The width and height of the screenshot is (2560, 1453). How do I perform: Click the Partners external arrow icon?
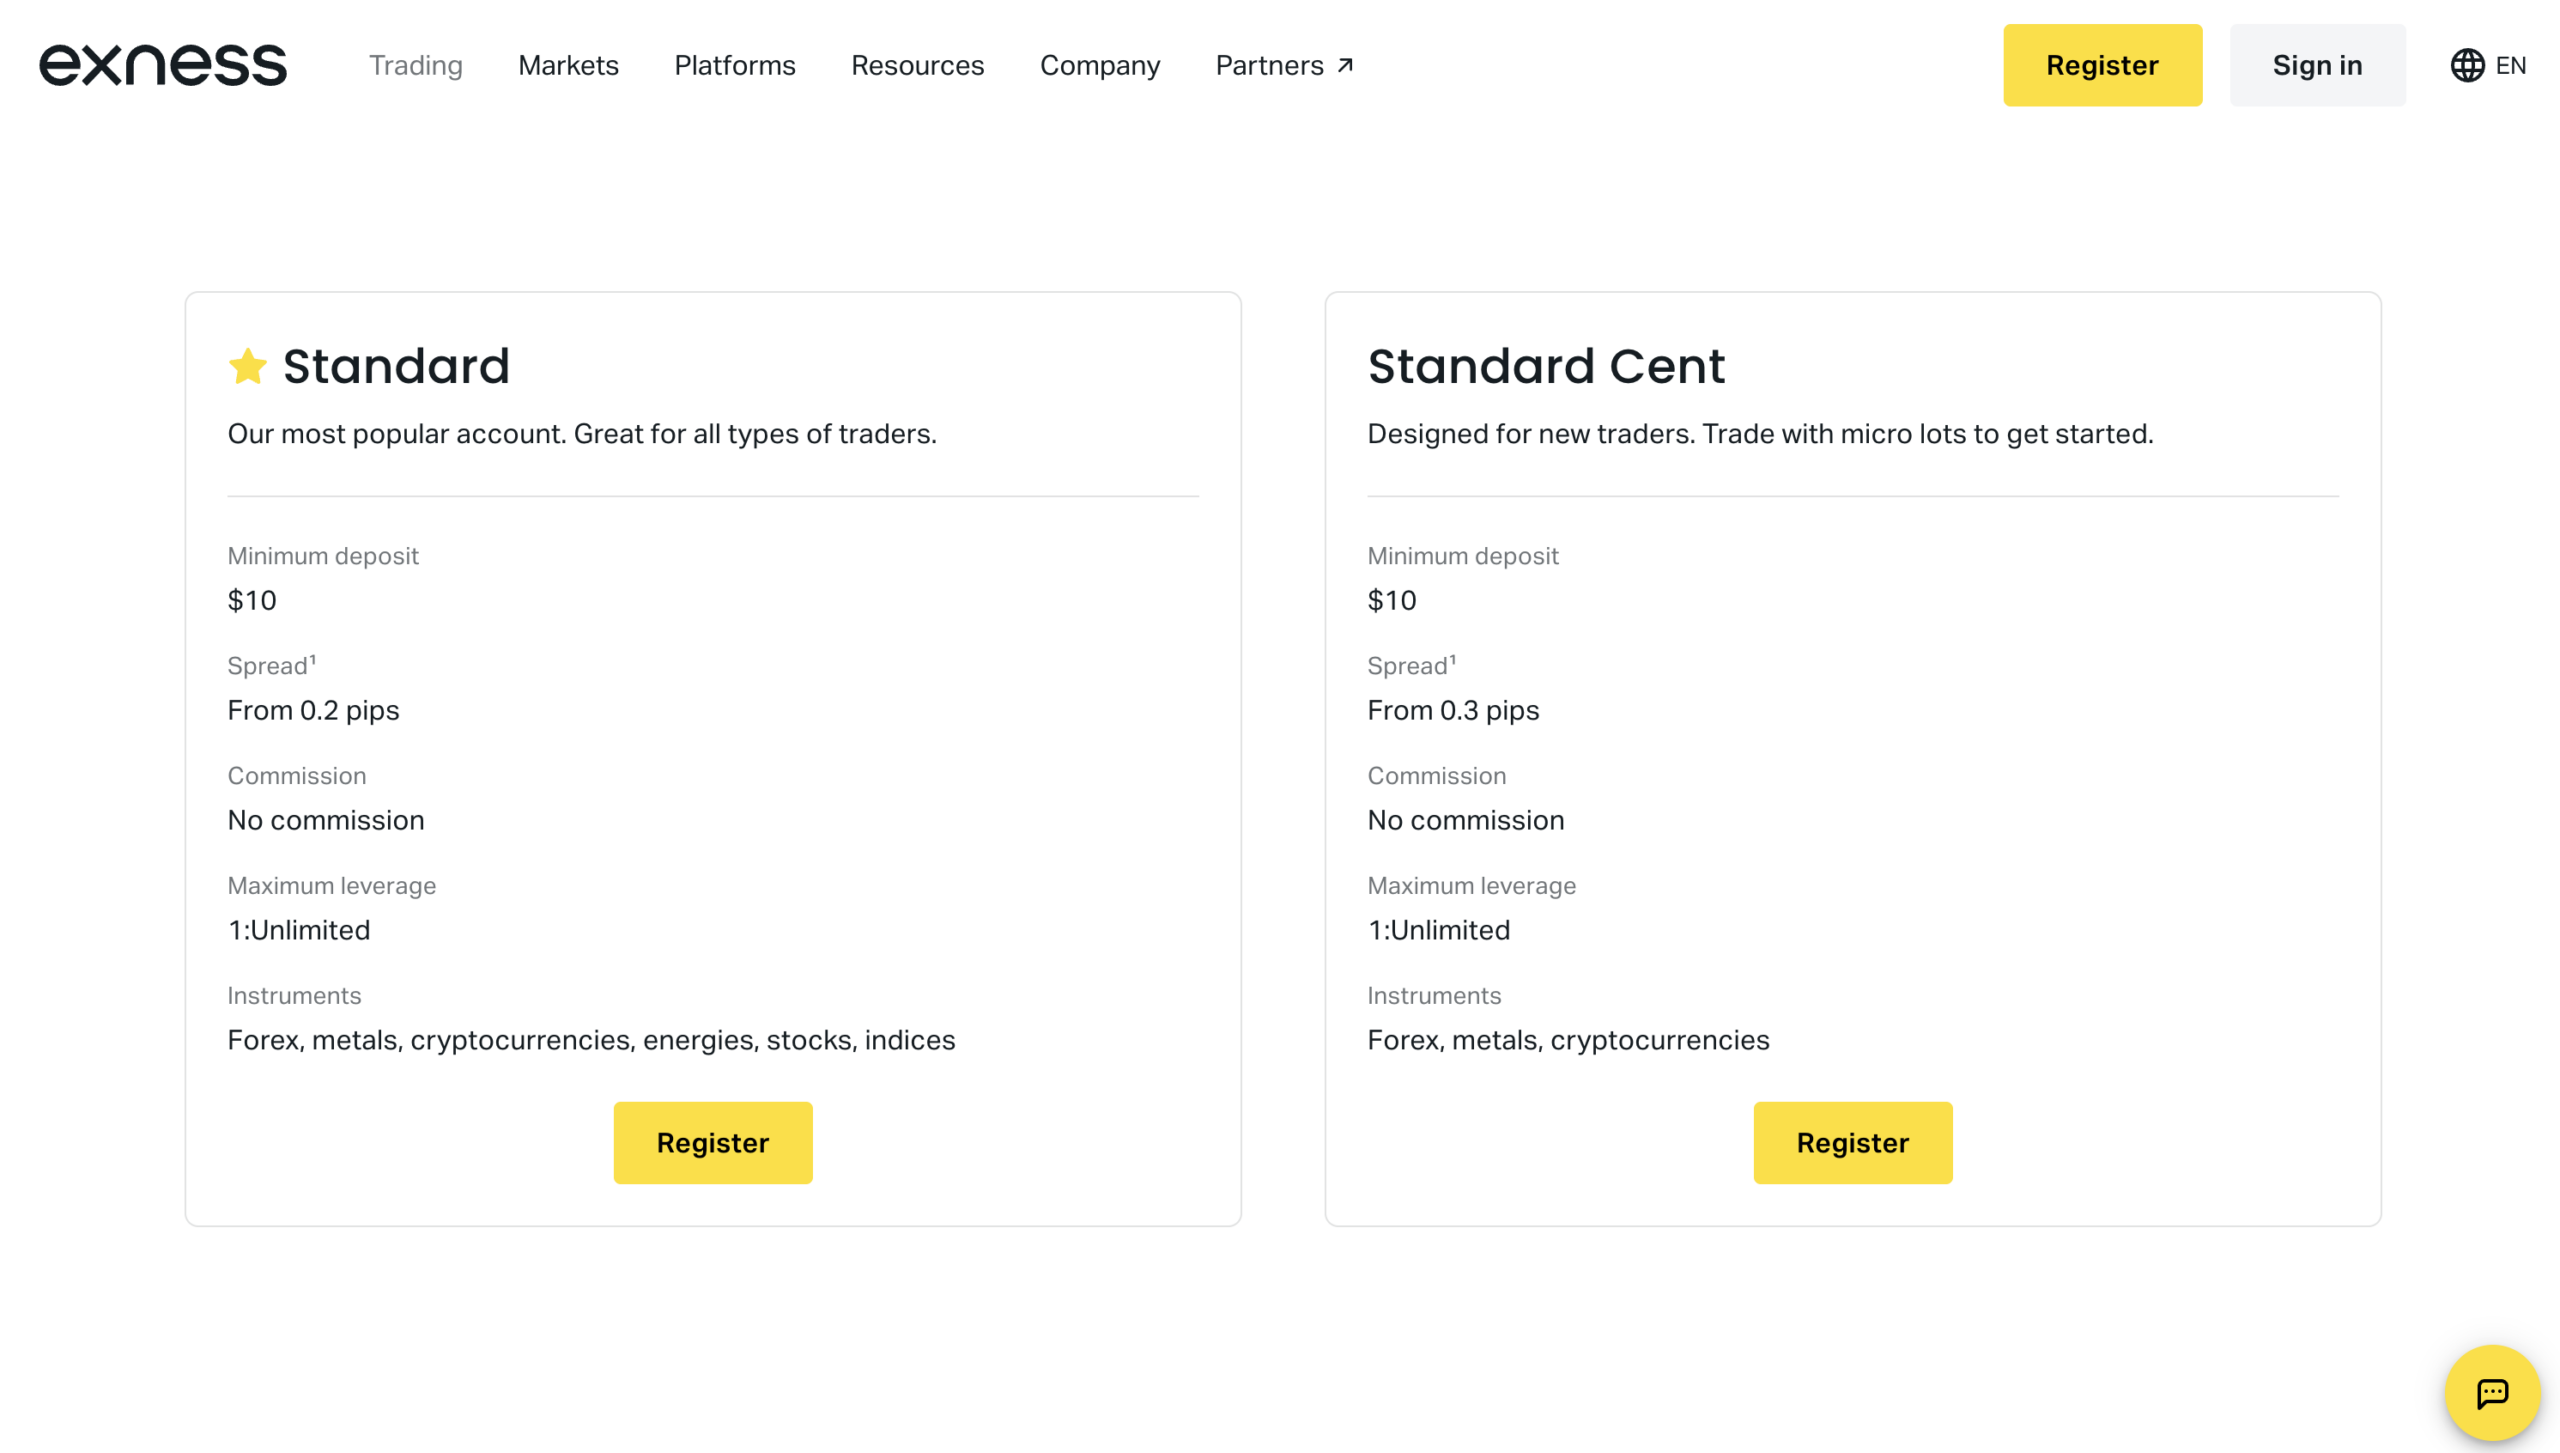point(1346,65)
